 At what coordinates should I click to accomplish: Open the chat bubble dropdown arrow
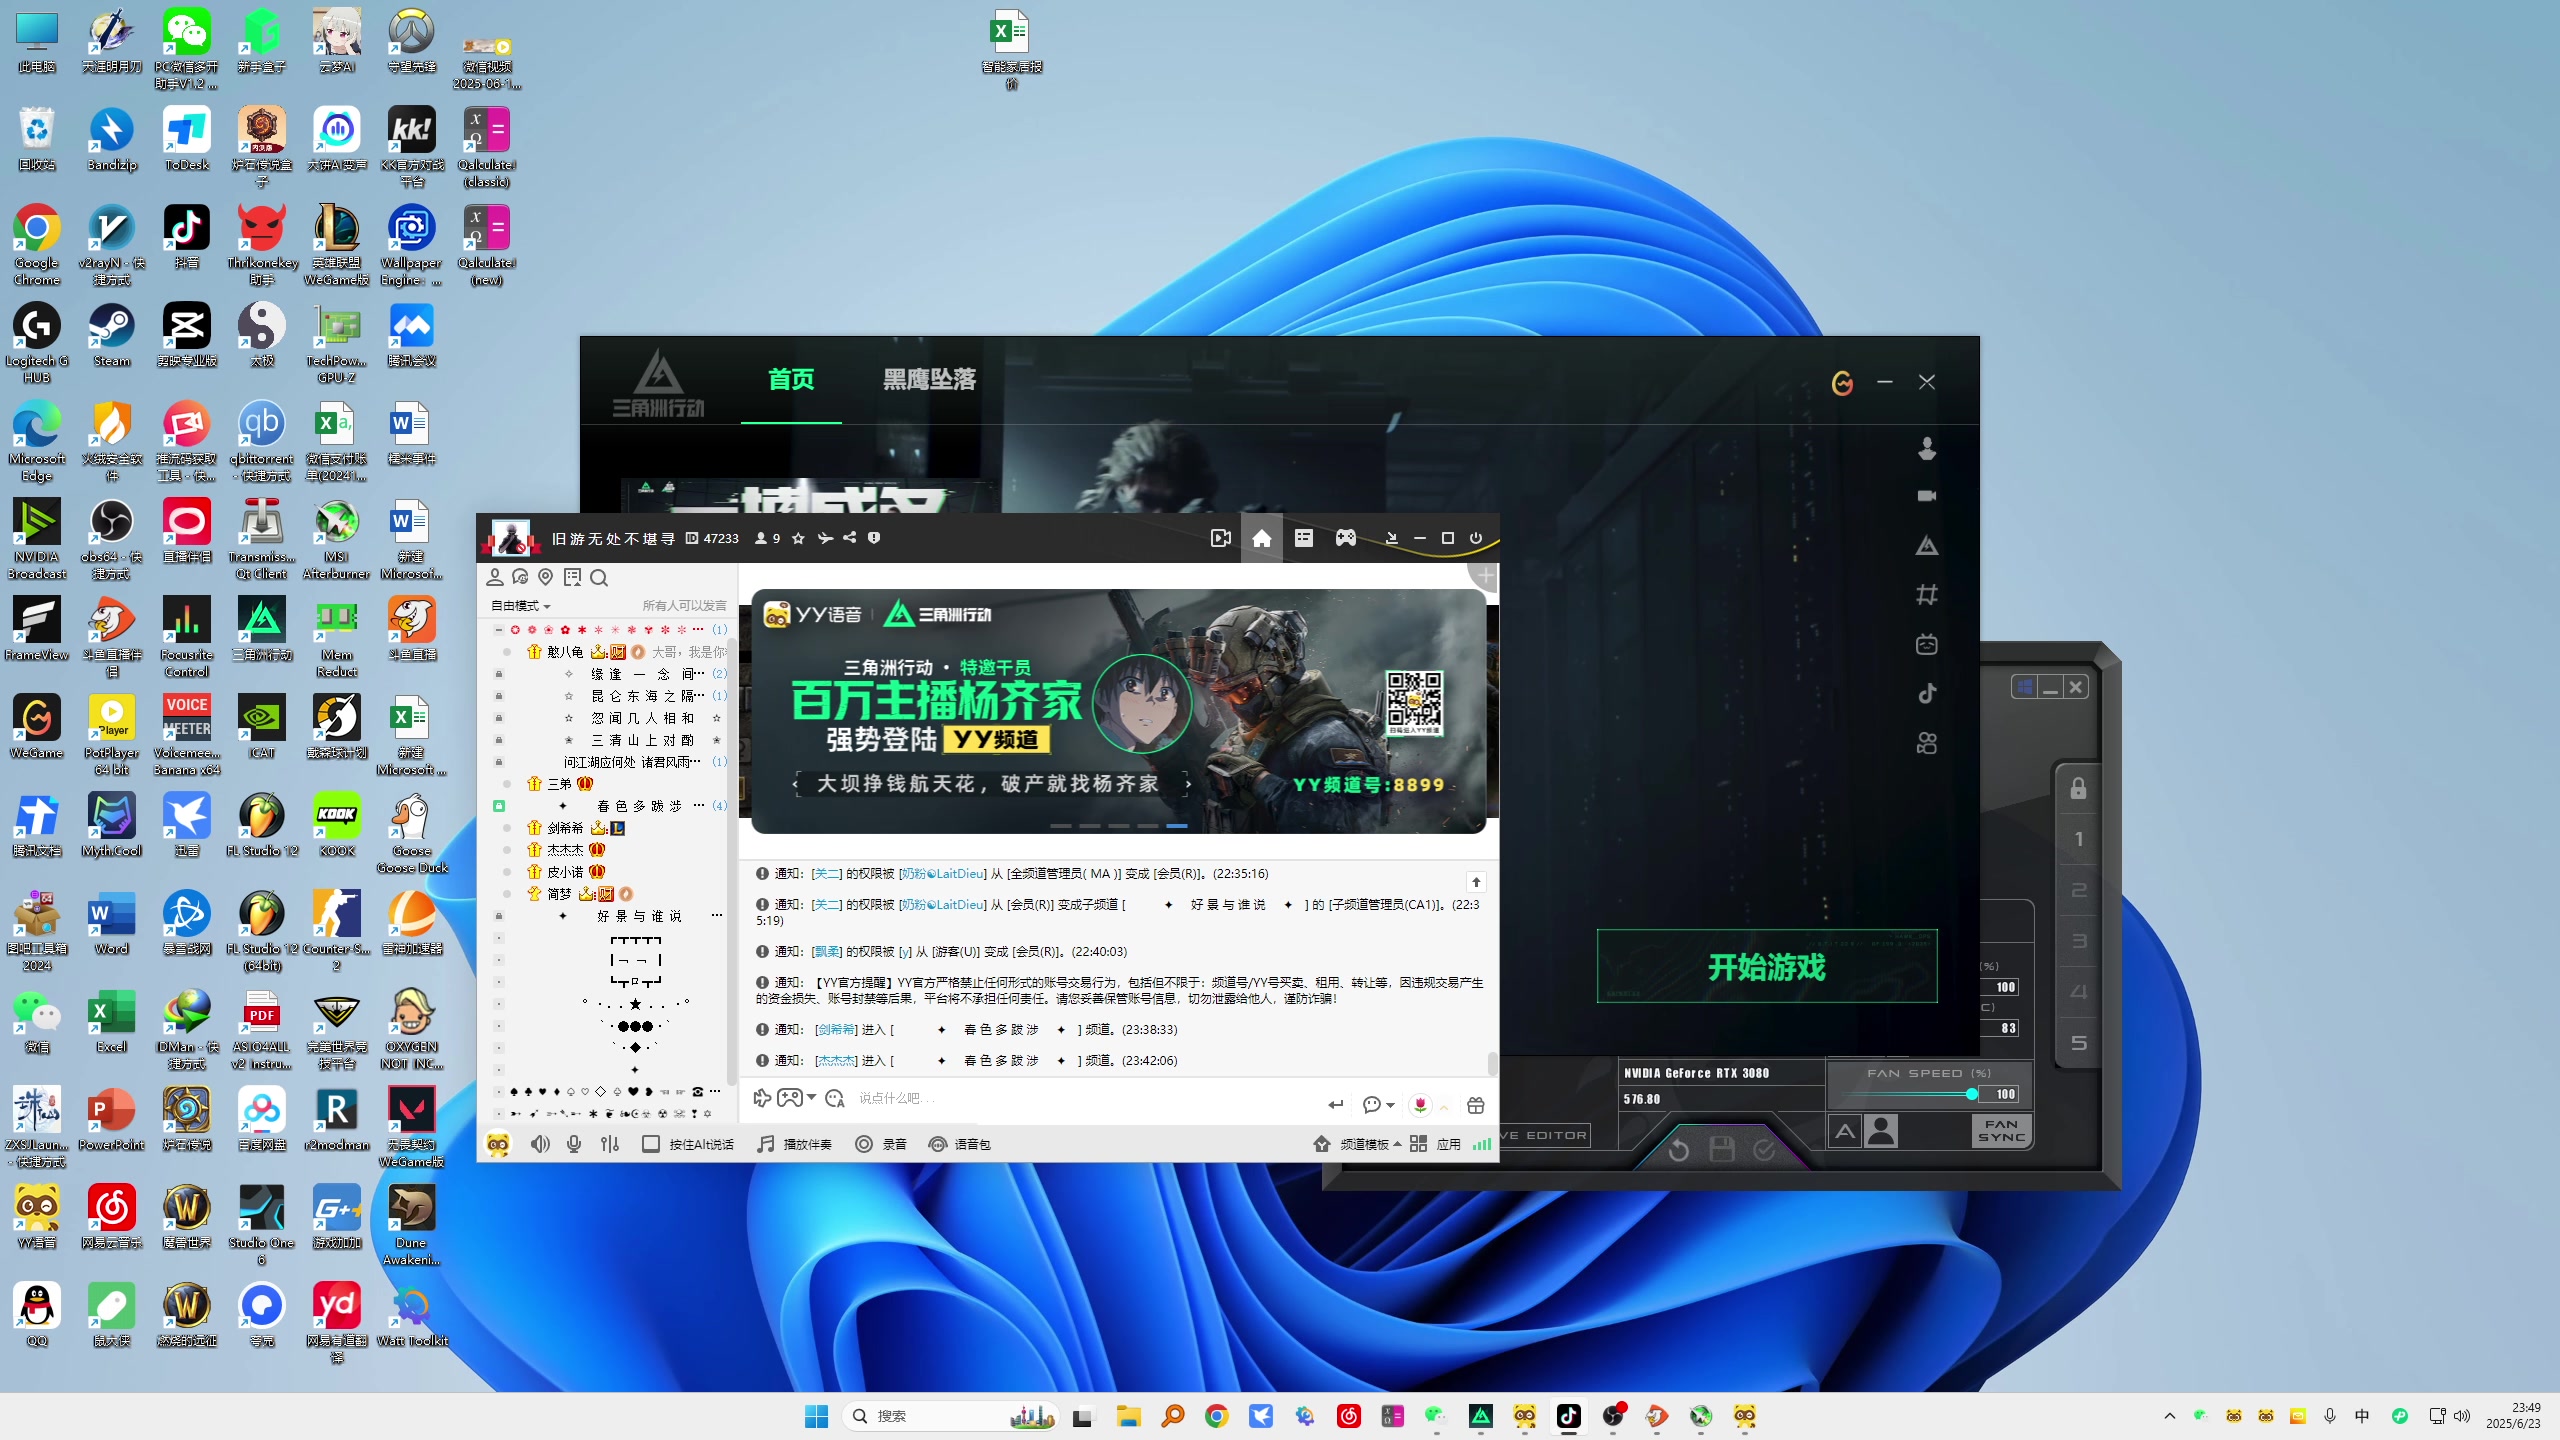pos(1390,1105)
